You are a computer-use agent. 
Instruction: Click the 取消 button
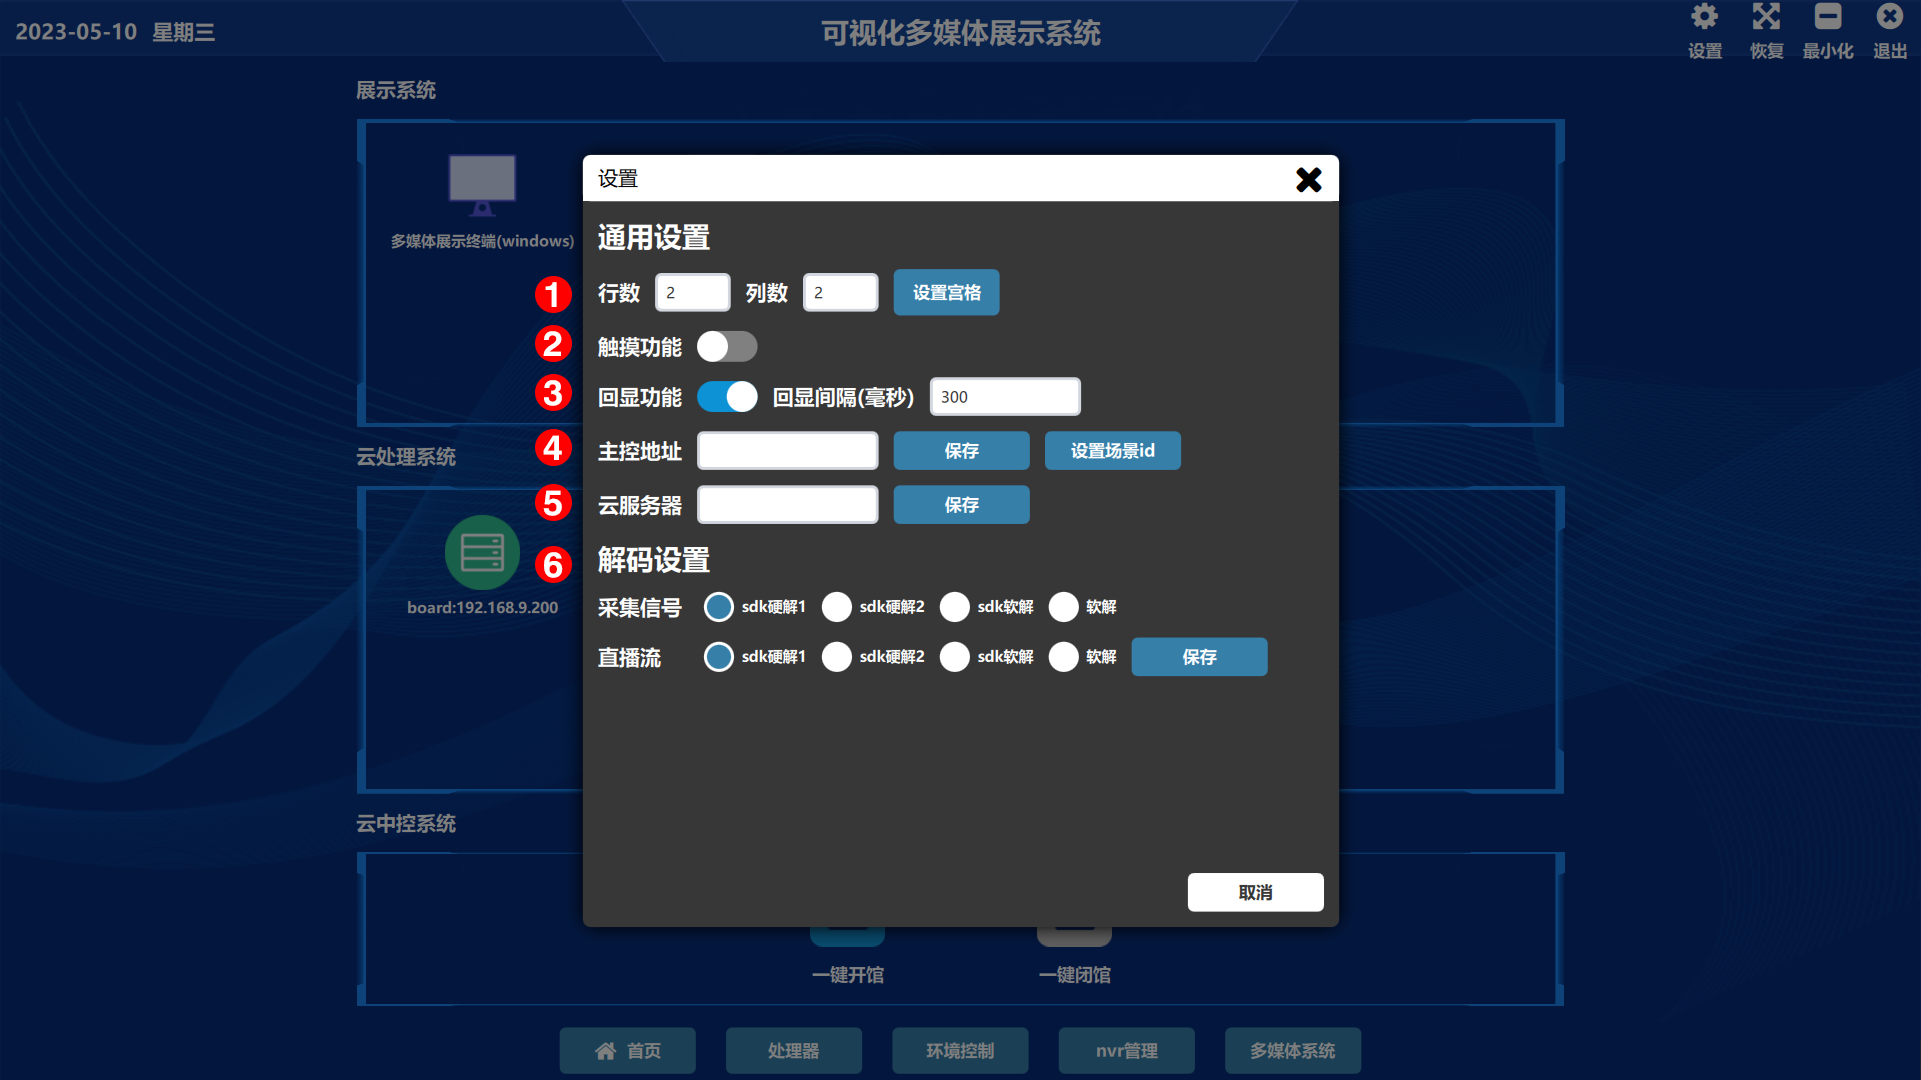(x=1255, y=892)
